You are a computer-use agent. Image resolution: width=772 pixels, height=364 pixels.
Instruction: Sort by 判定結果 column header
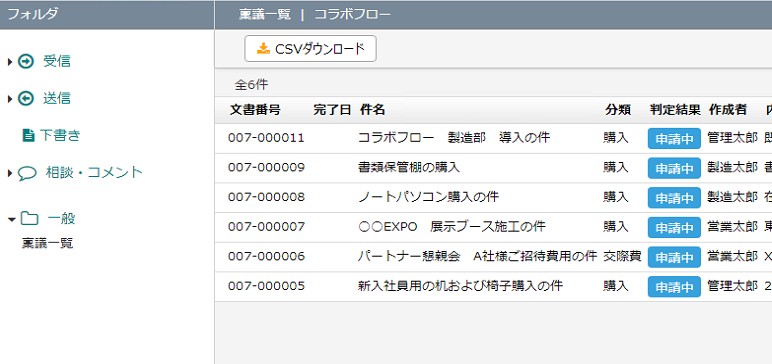pyautogui.click(x=675, y=110)
